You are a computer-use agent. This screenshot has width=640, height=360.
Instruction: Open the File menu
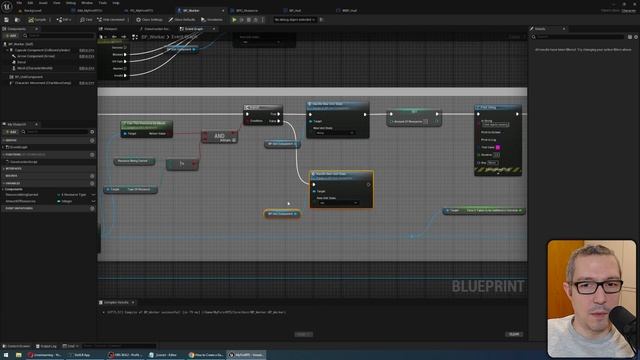point(19,3)
